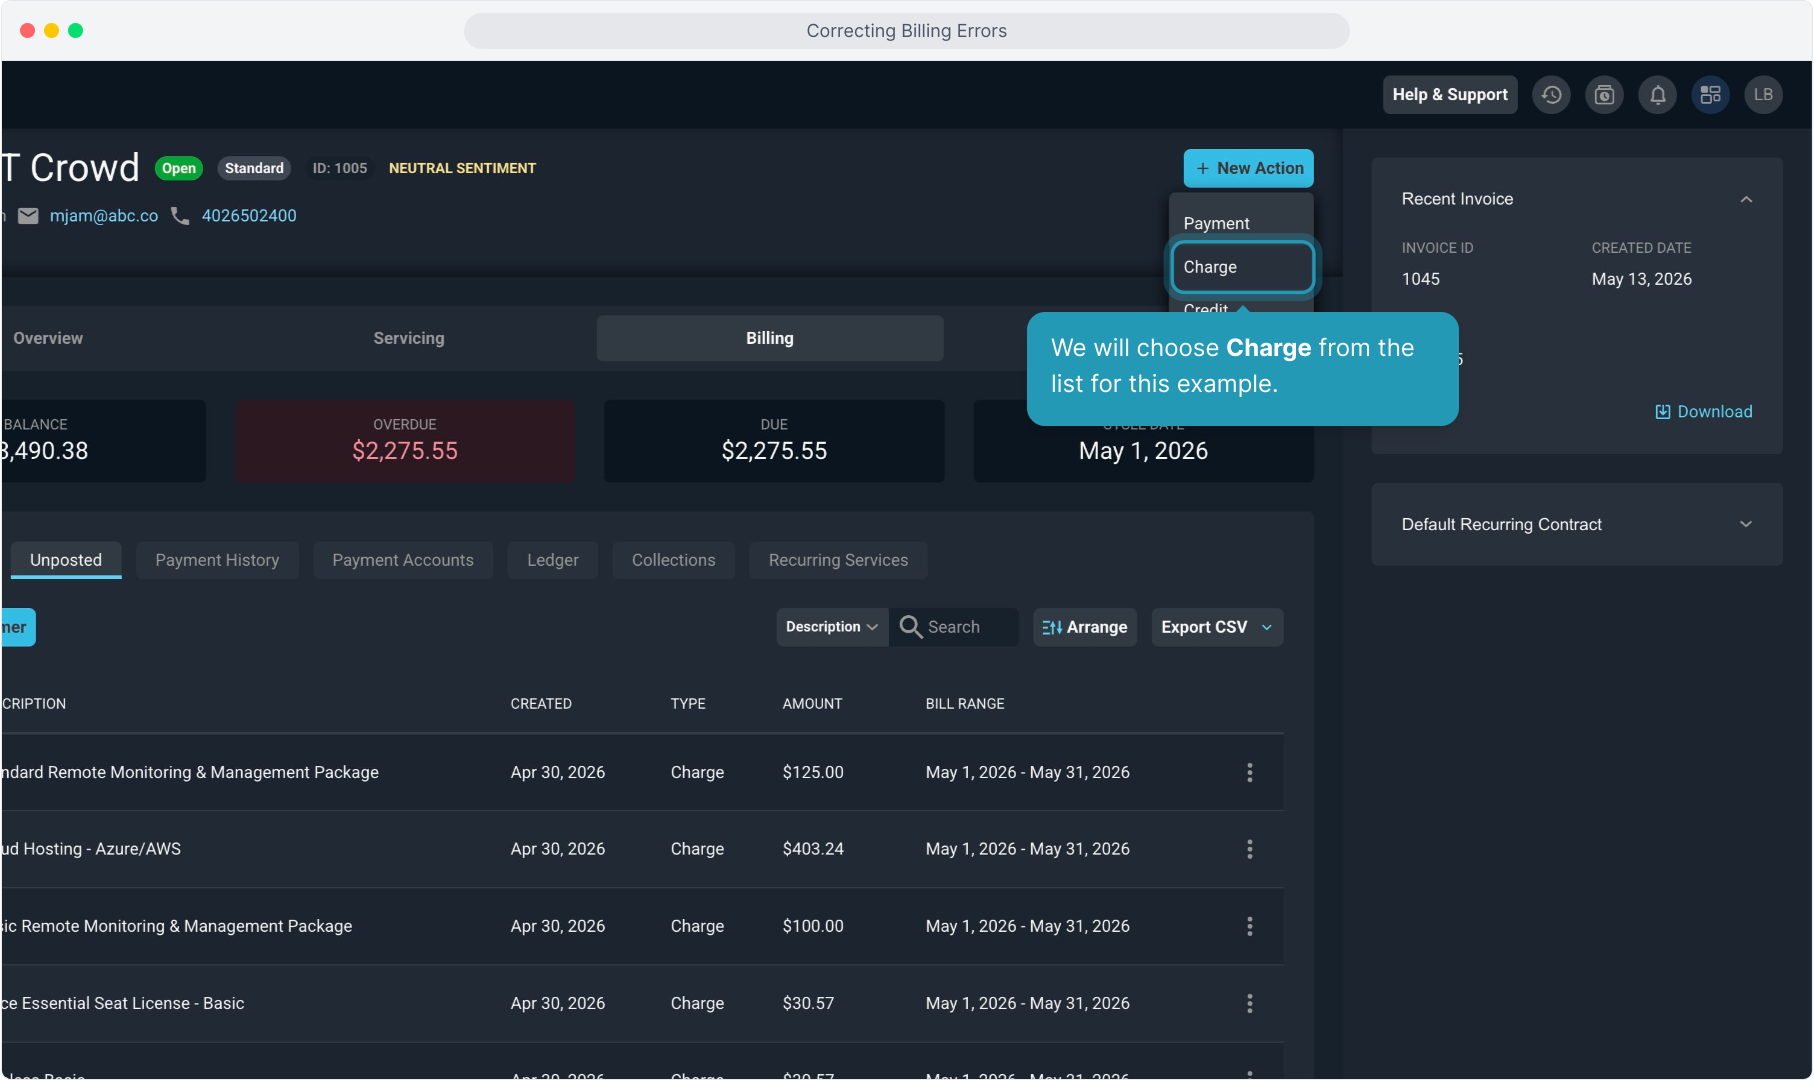Open row menu for the $100.00 charge

(x=1249, y=926)
